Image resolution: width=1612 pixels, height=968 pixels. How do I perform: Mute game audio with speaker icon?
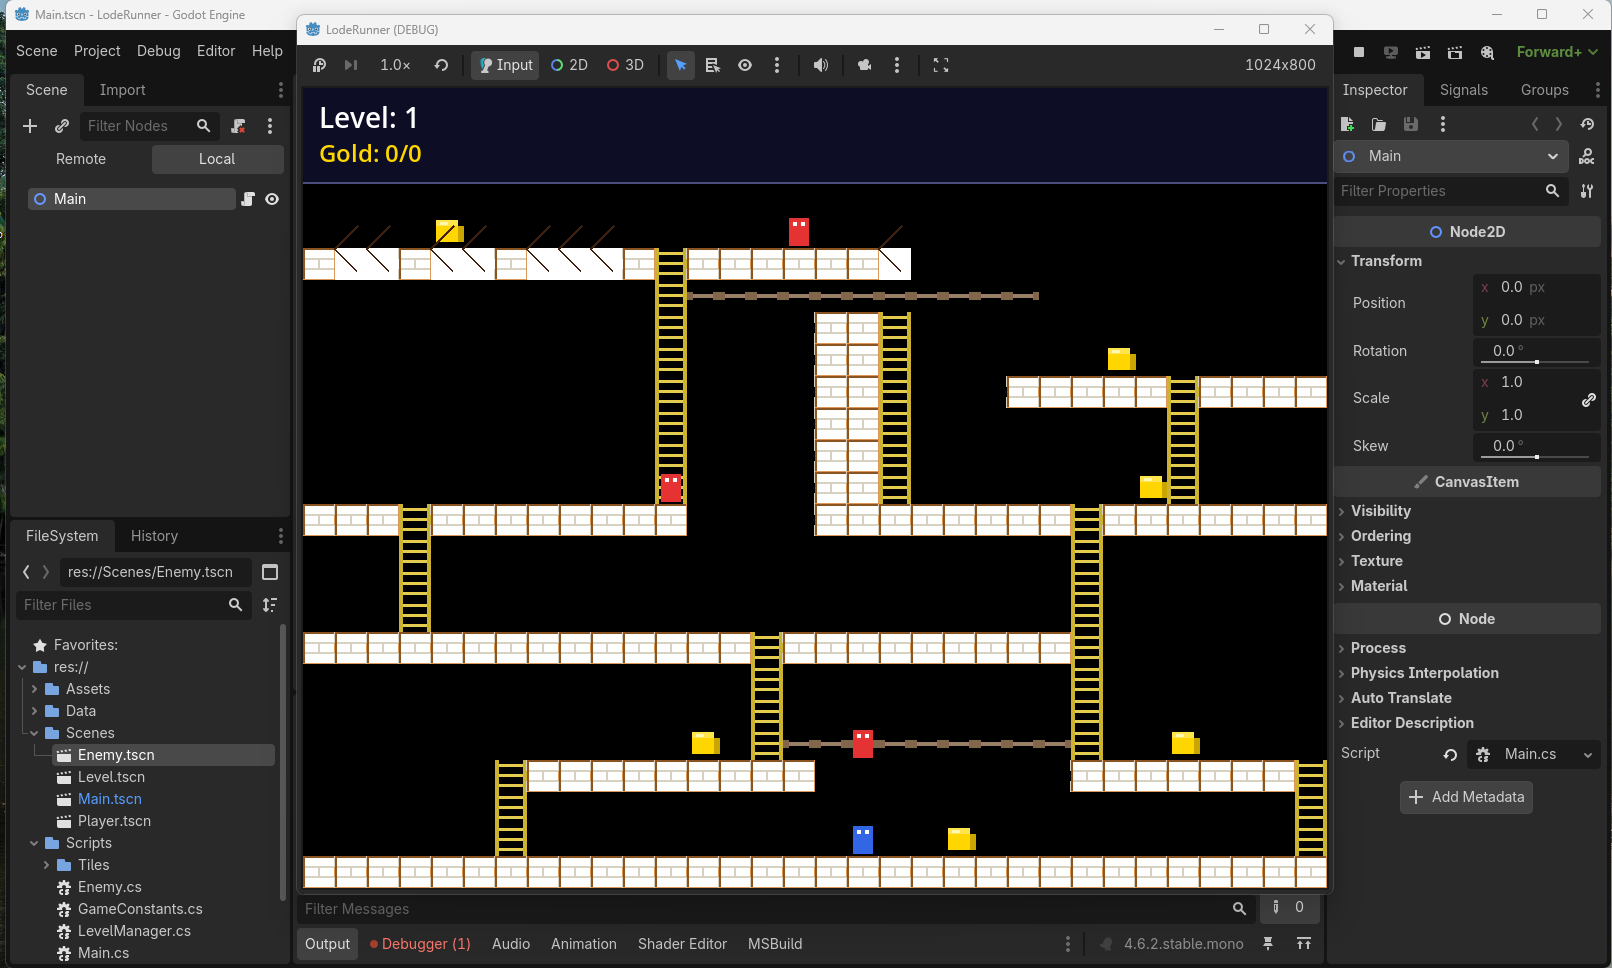tap(821, 65)
